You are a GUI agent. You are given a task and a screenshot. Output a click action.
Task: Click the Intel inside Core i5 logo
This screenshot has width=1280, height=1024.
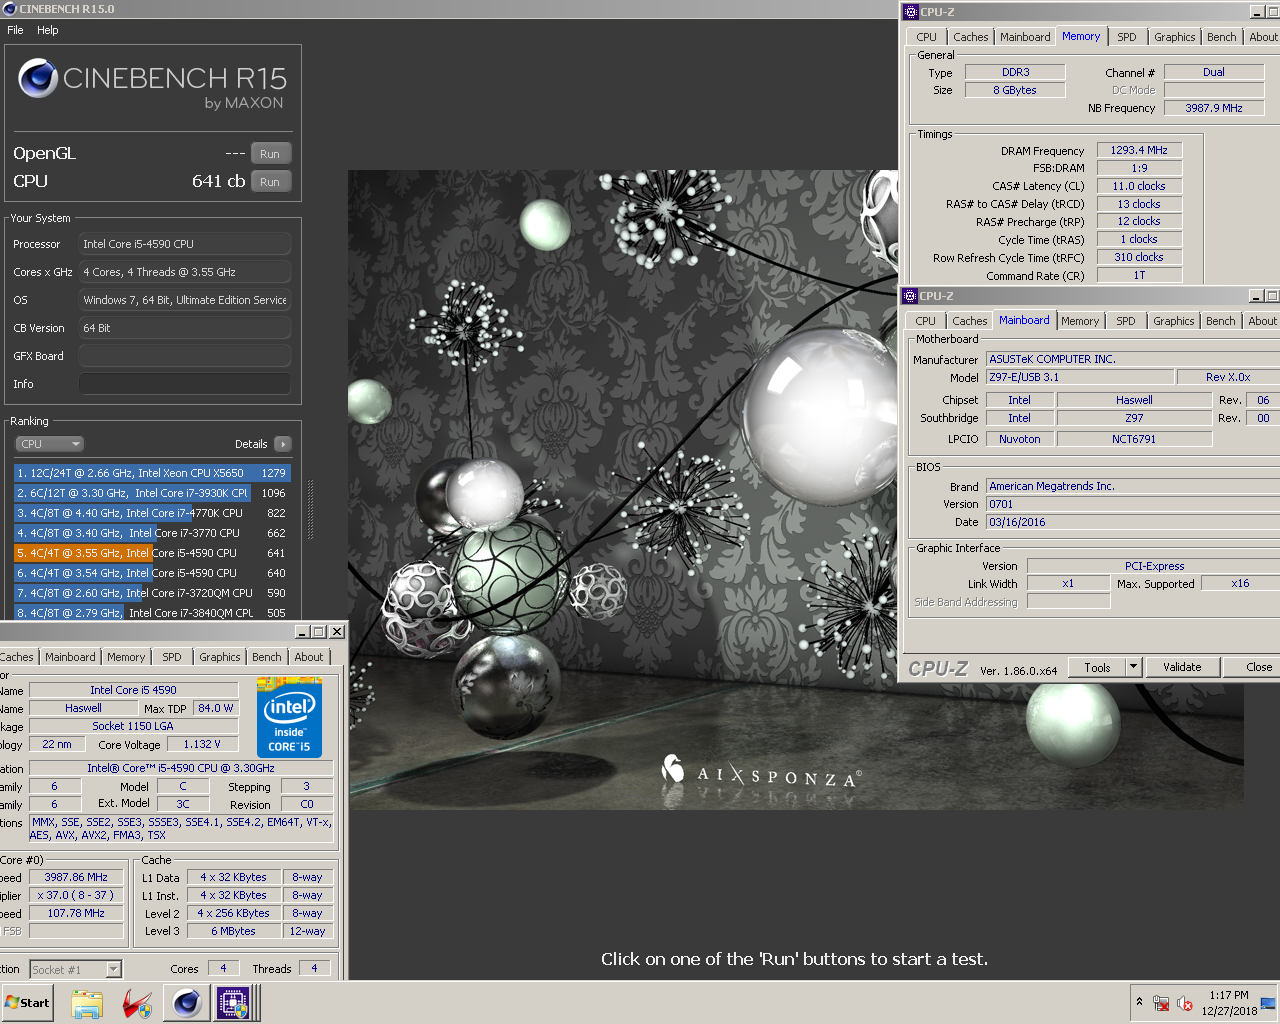tap(289, 717)
